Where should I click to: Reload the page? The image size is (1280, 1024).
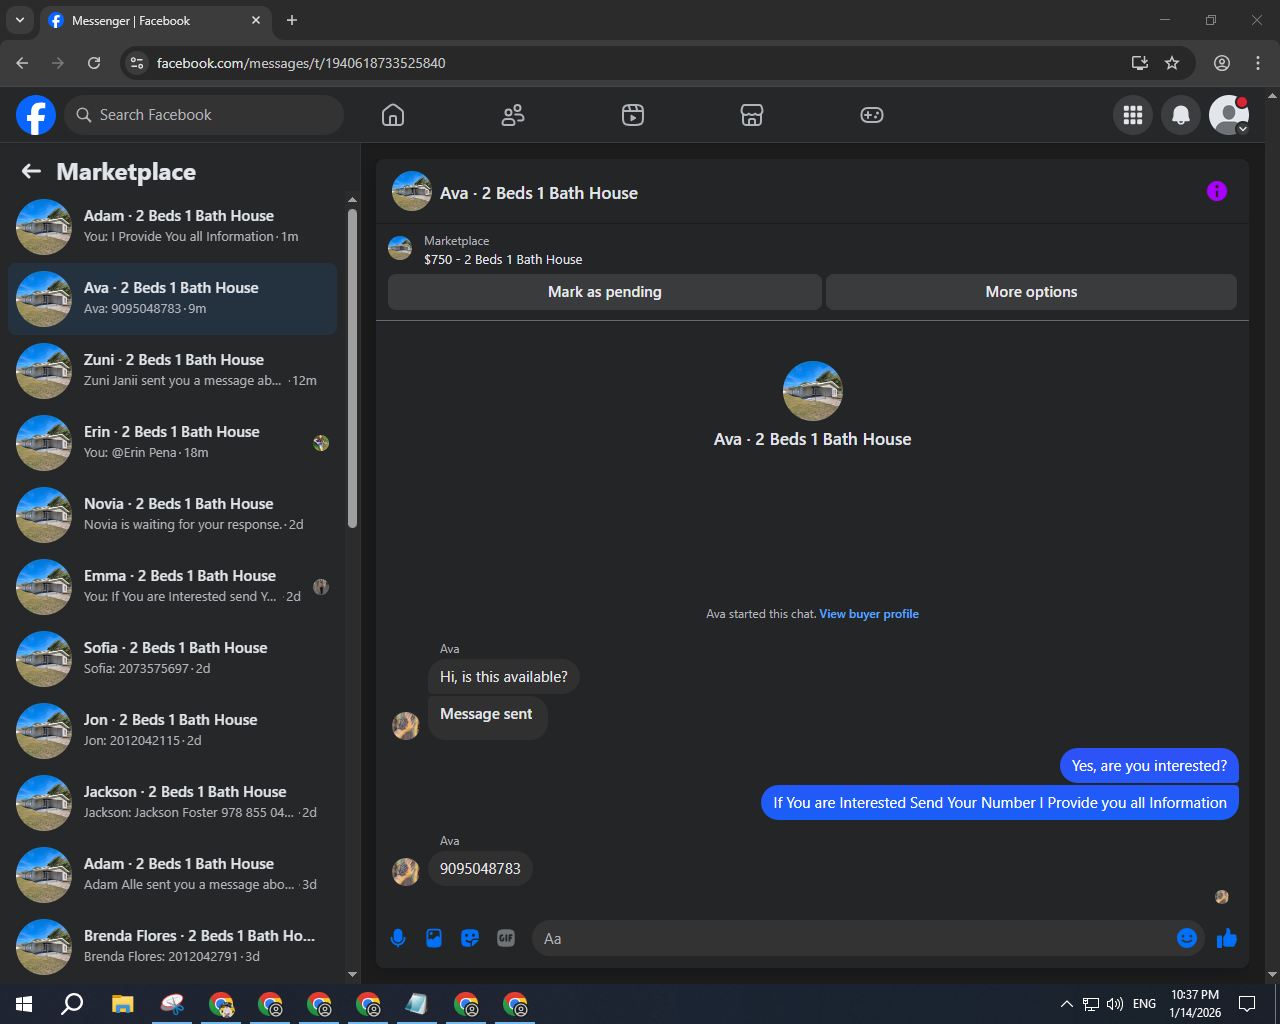[x=94, y=63]
